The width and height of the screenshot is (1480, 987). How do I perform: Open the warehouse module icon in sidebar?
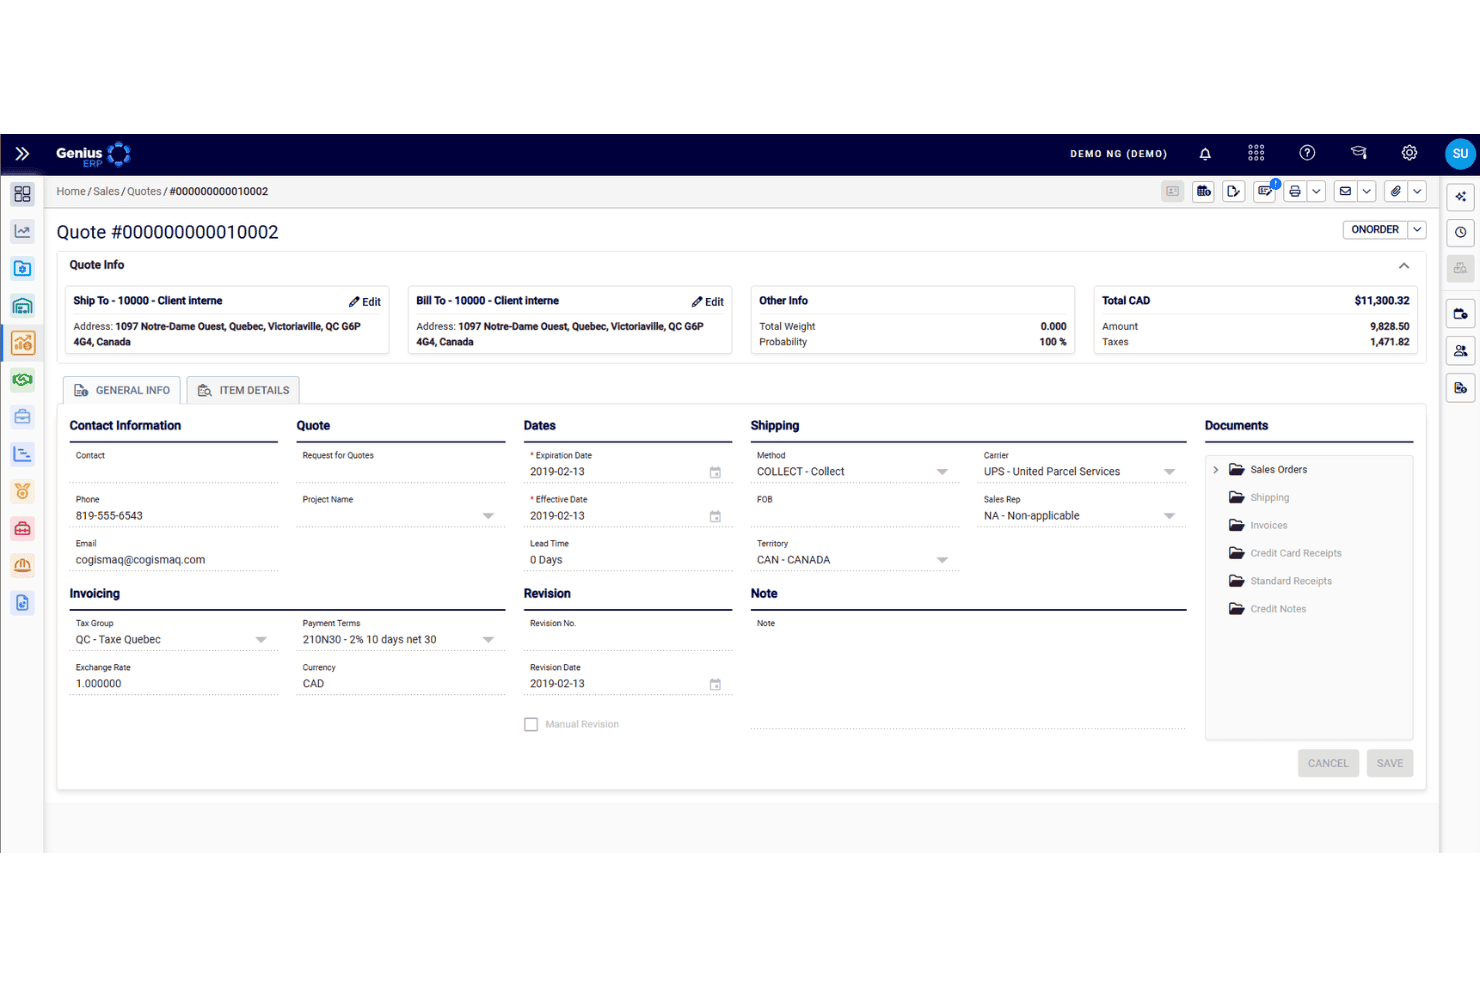22,306
